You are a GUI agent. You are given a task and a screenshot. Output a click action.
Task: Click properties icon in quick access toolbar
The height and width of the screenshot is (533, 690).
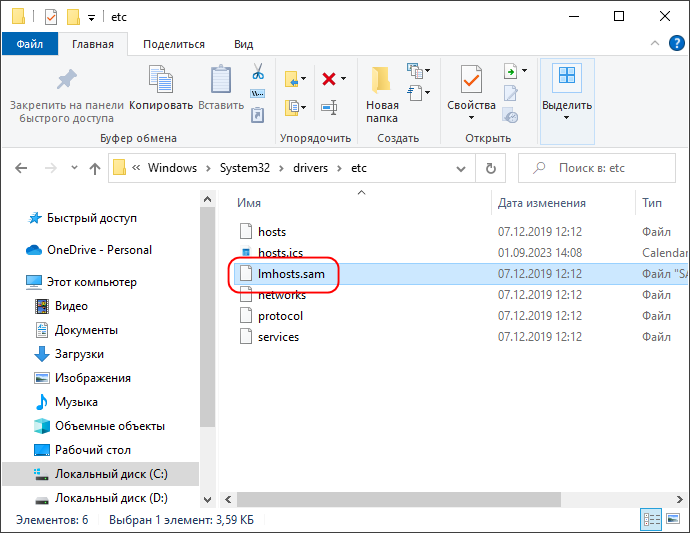point(51,17)
